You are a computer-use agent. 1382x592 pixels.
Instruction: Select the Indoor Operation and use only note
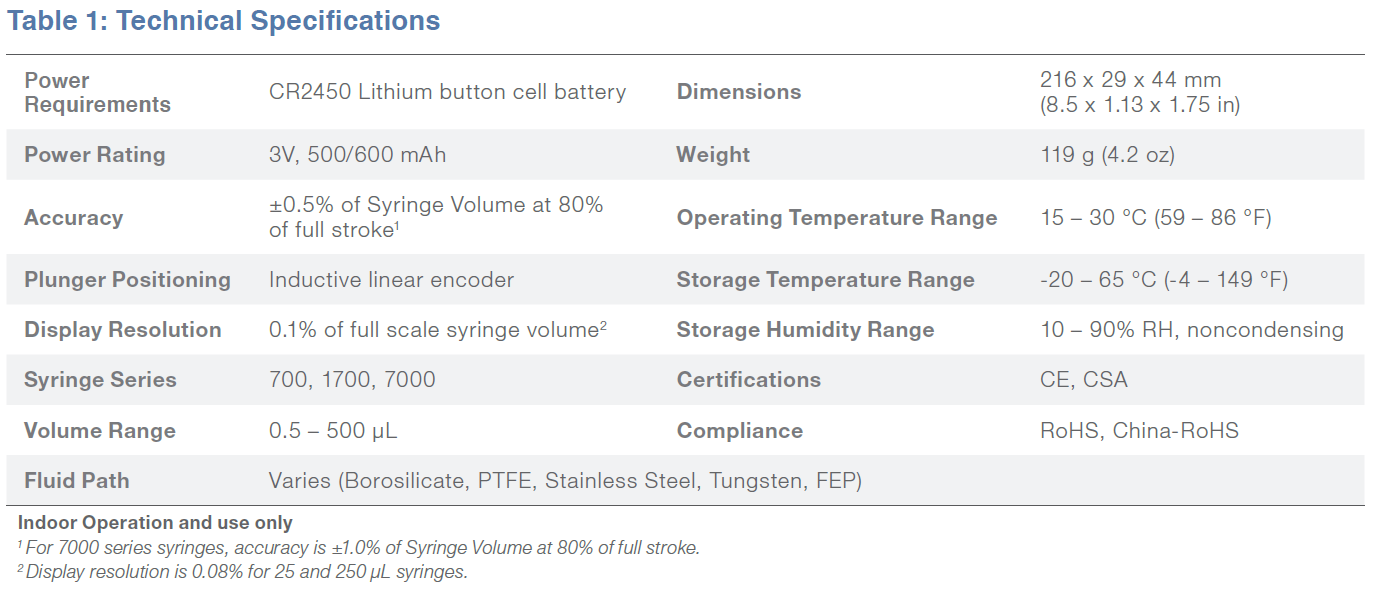pos(155,523)
